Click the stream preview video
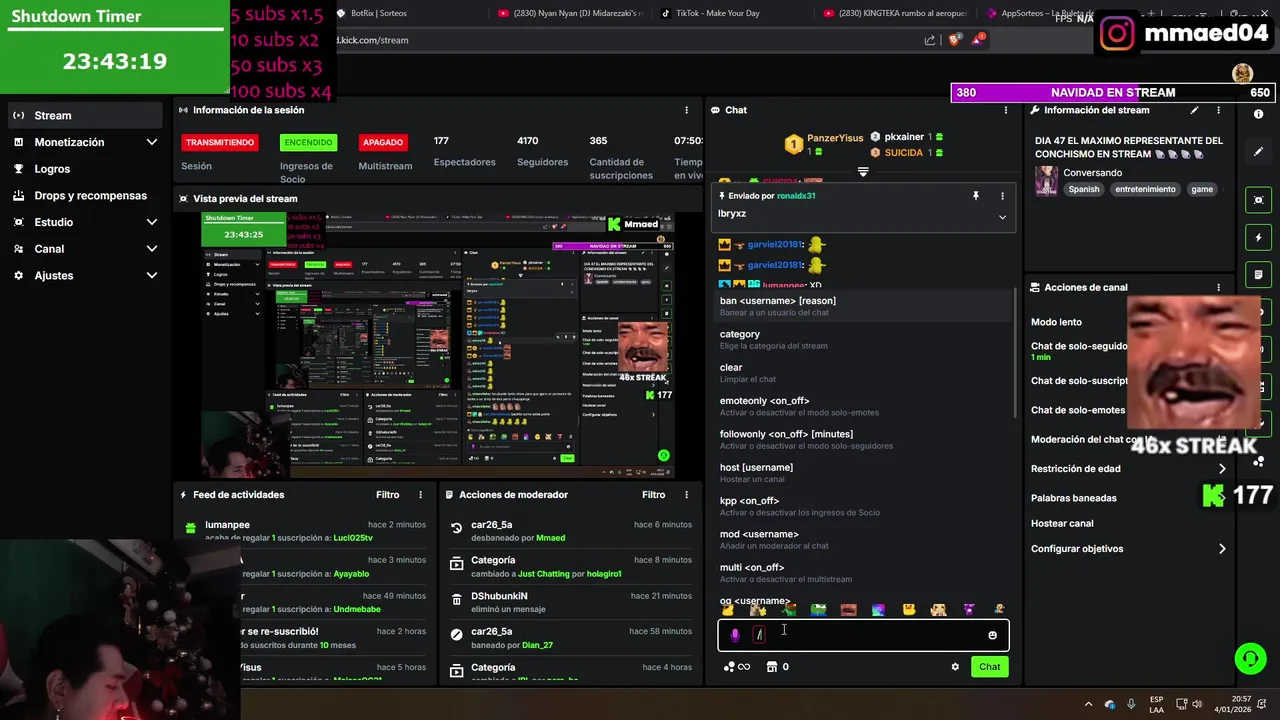The image size is (1280, 720). 438,346
